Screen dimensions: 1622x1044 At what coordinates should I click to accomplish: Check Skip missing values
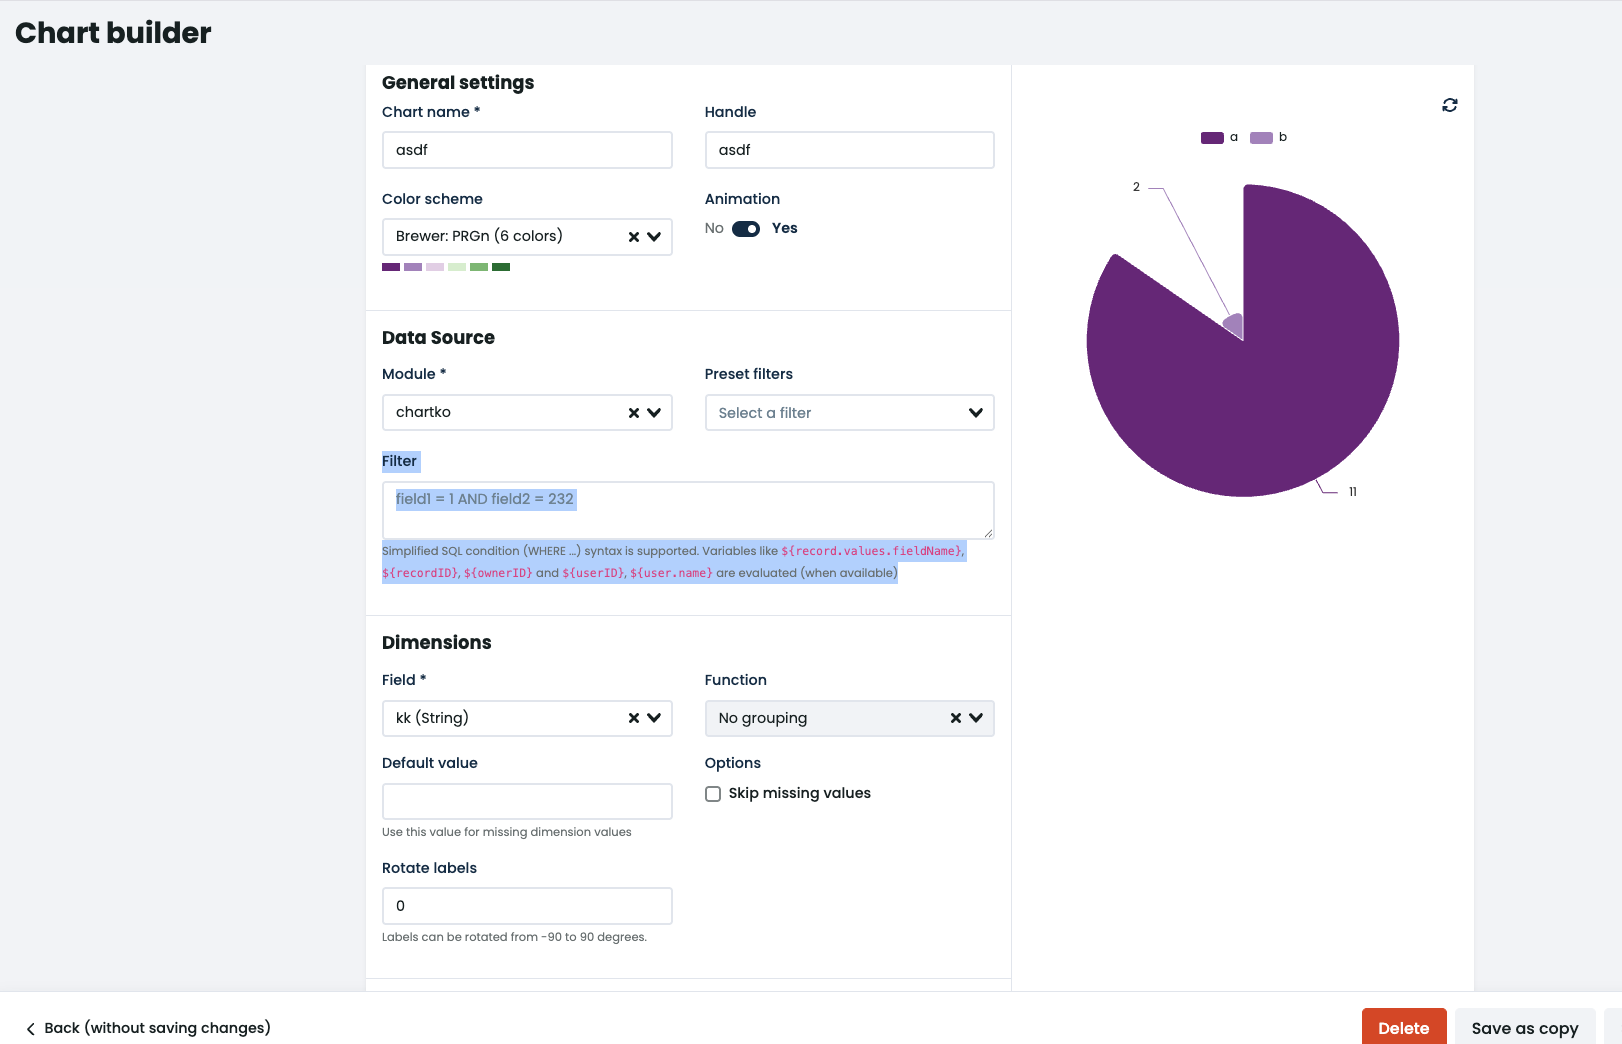[x=713, y=794]
